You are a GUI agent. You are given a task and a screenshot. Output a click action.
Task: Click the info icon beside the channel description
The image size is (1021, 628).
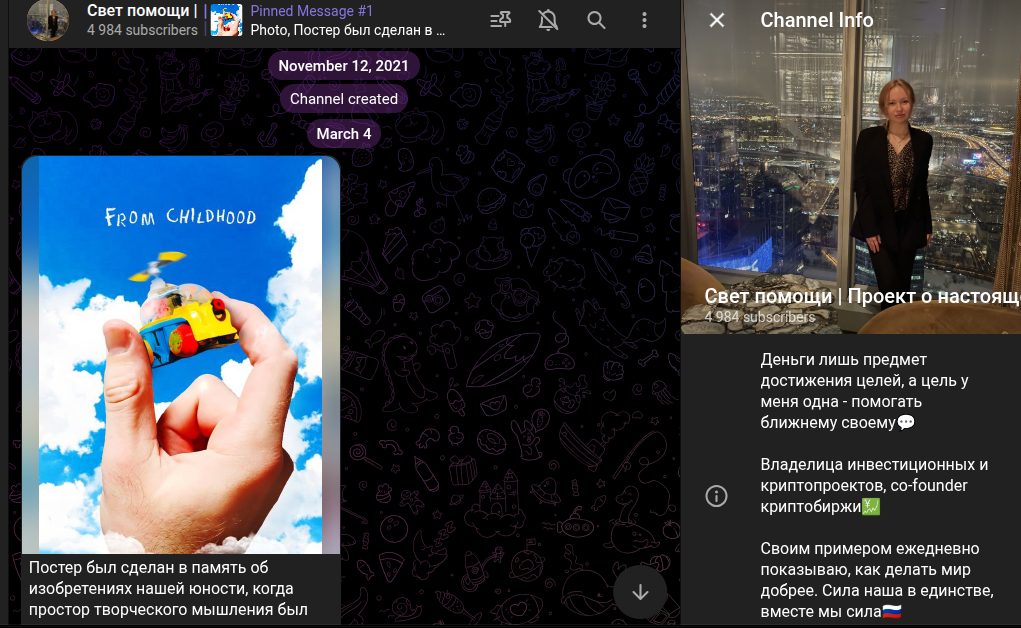716,496
